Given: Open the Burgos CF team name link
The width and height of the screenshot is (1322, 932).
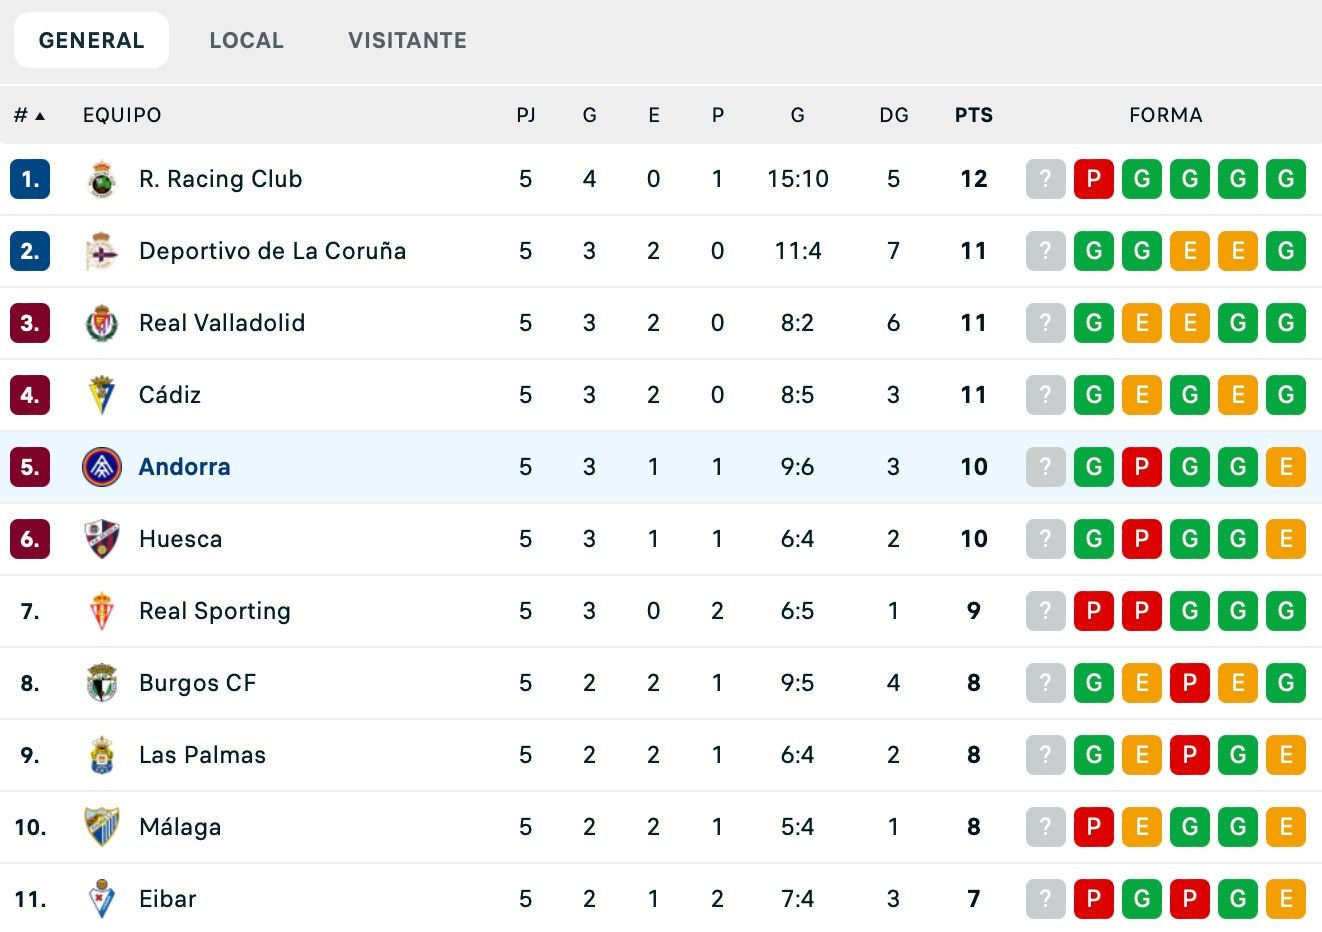Looking at the screenshot, I should tap(197, 683).
